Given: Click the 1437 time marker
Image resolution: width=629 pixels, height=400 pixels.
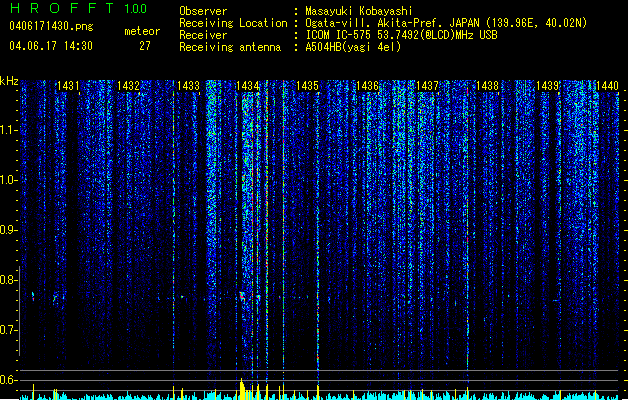Looking at the screenshot, I should [x=427, y=86].
